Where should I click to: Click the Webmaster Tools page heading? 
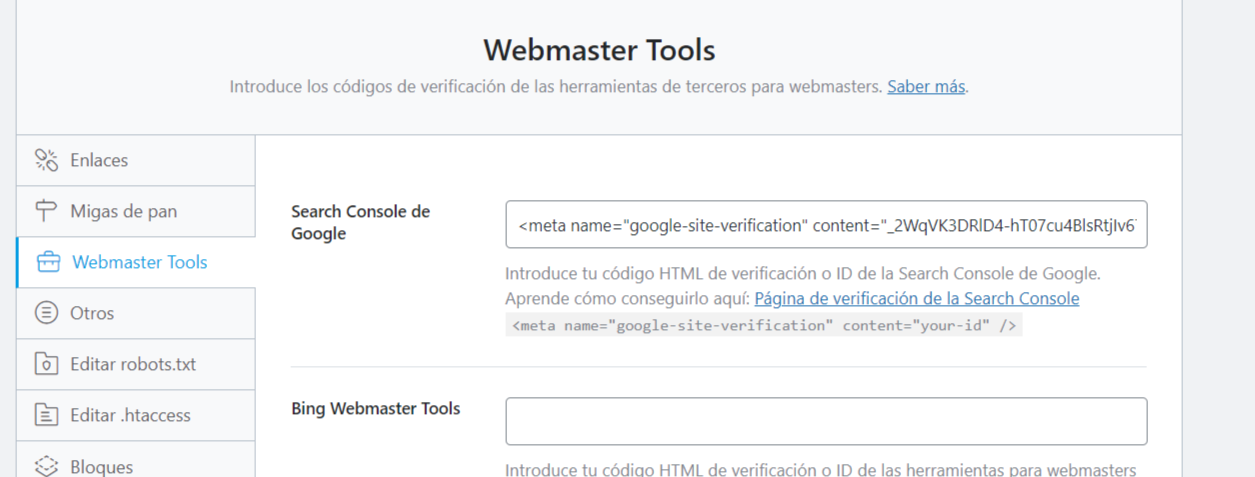tap(599, 50)
